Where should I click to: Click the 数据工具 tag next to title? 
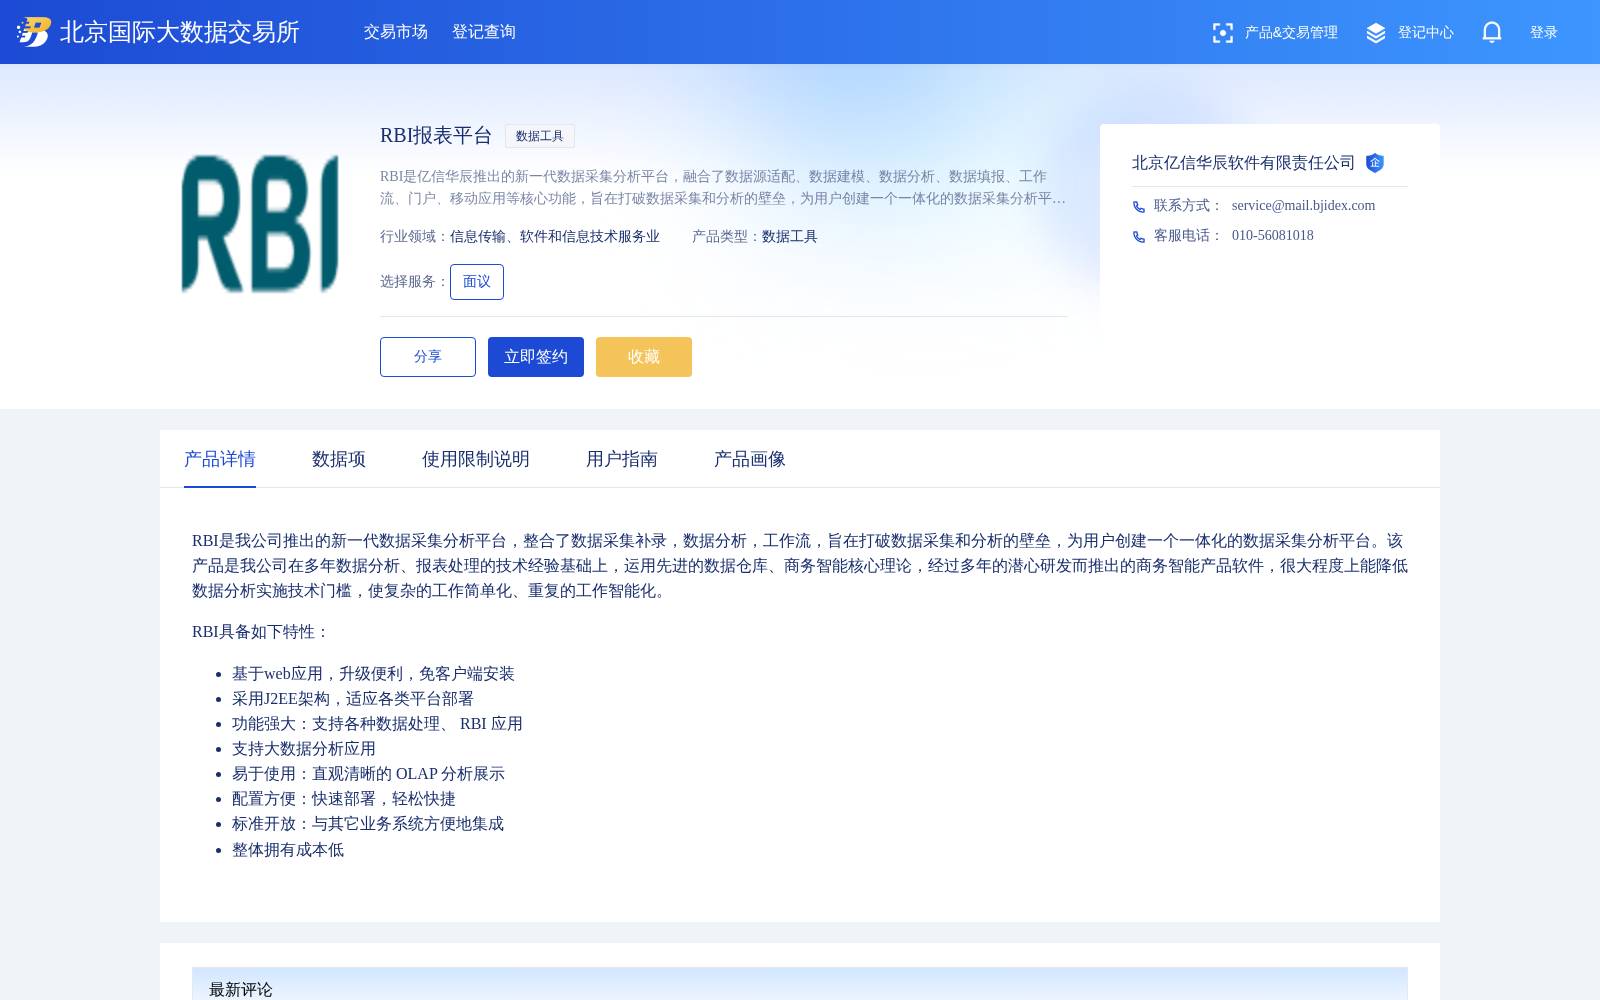(540, 136)
